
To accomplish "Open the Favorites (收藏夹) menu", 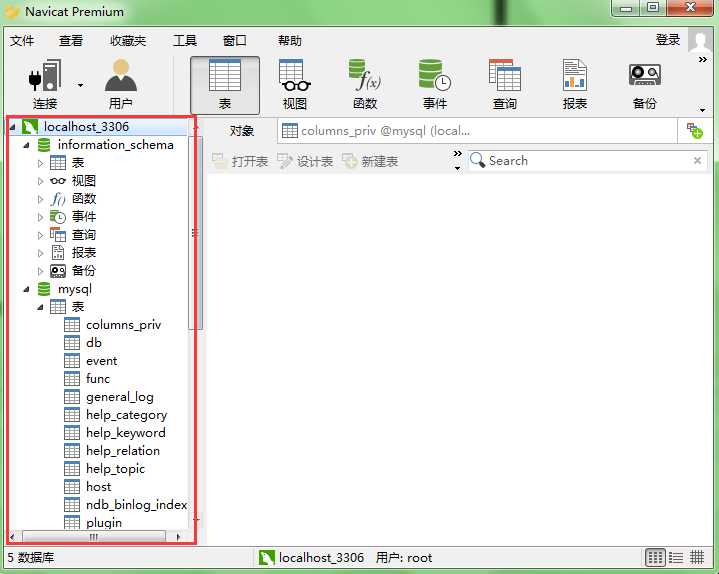I will 128,41.
